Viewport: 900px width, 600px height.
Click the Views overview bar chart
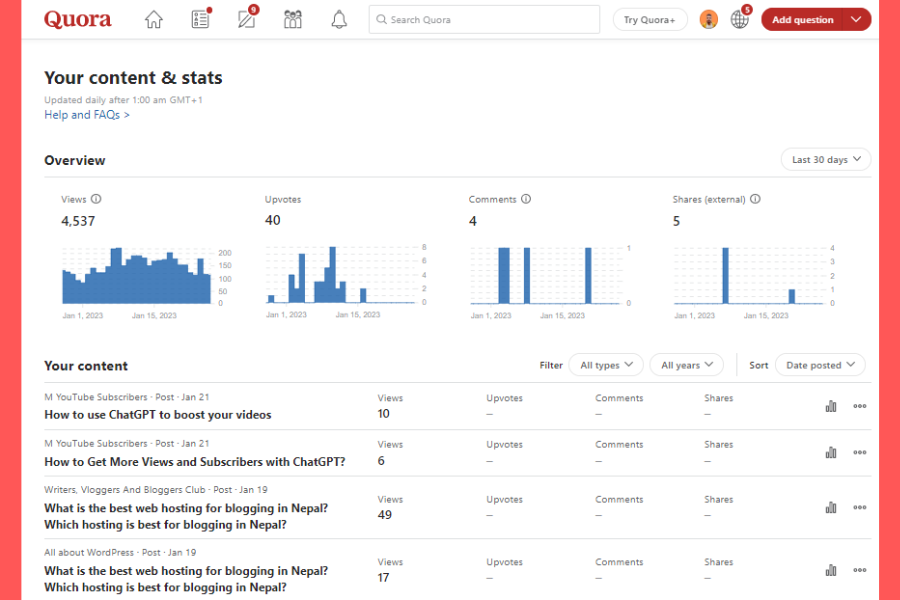coord(137,276)
